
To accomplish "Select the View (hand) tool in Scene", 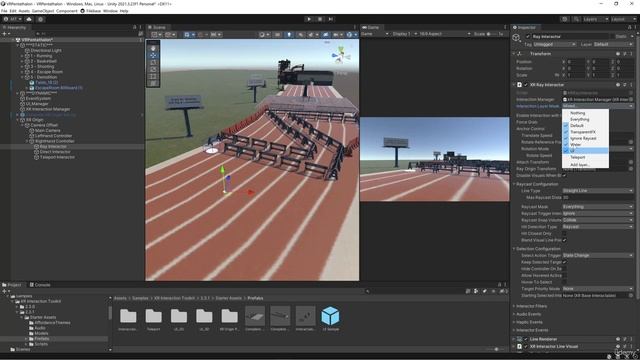I will pos(153,48).
